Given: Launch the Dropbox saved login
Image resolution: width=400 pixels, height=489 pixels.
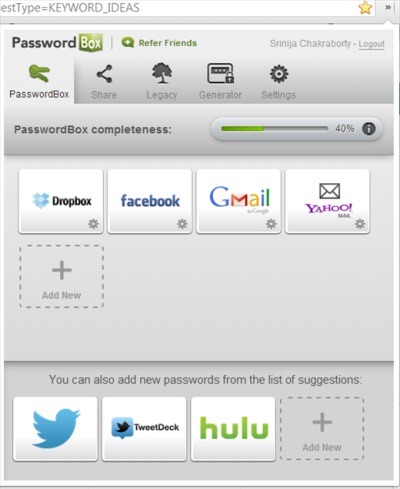Looking at the screenshot, I should (61, 201).
